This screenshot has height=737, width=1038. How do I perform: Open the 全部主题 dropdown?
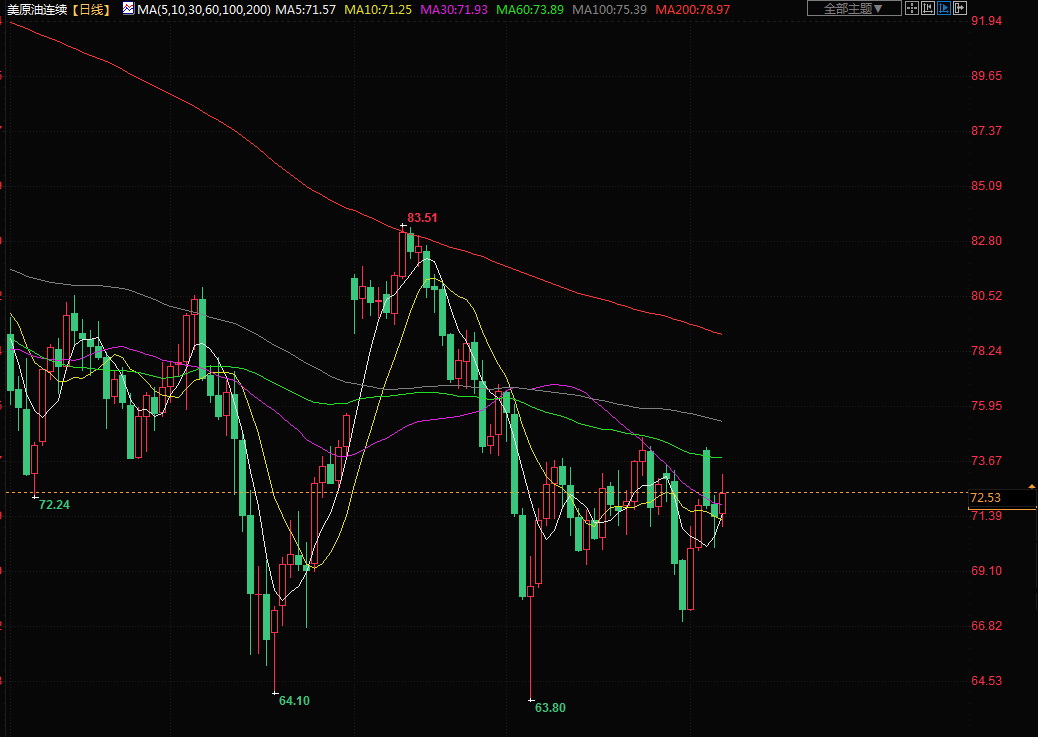click(x=852, y=9)
